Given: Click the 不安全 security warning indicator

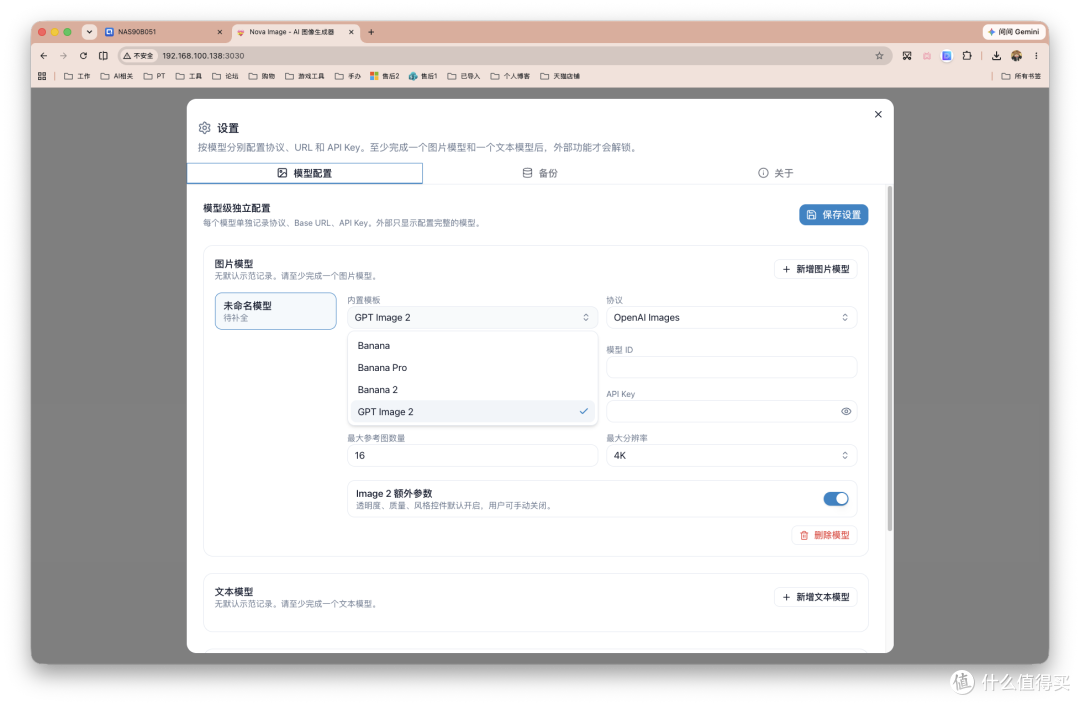Looking at the screenshot, I should pyautogui.click(x=138, y=56).
